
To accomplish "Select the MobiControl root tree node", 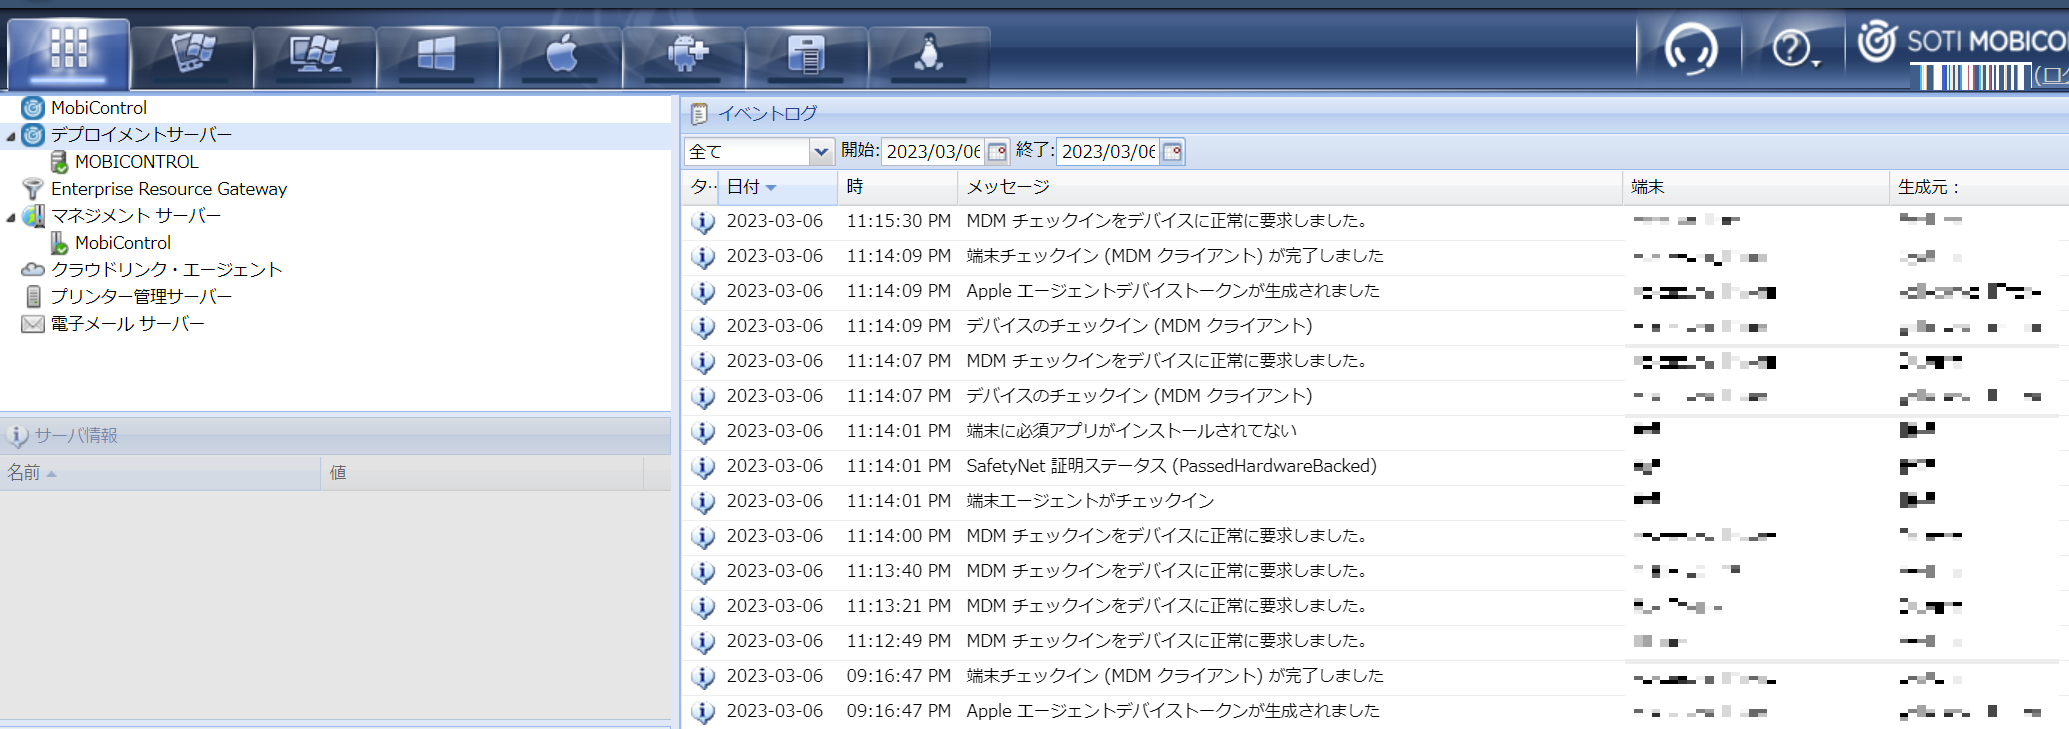I will tap(99, 107).
